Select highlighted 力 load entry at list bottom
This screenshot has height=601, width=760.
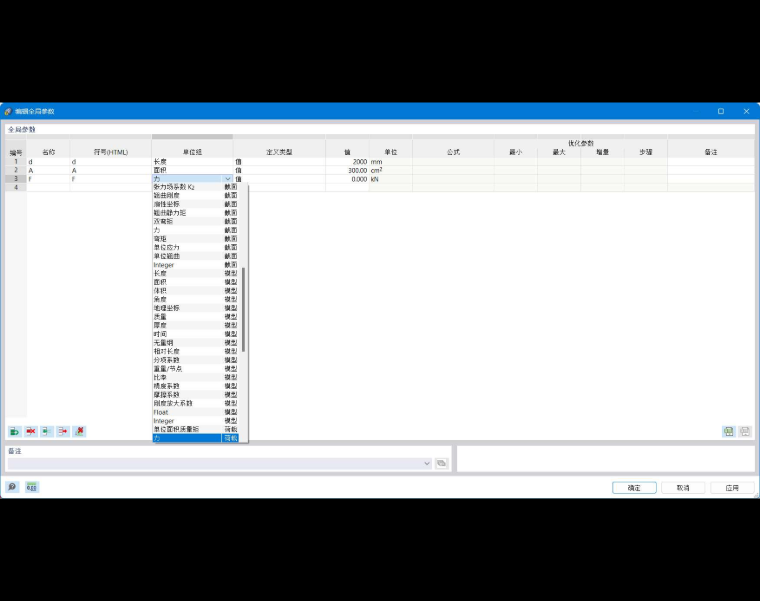pyautogui.click(x=195, y=438)
